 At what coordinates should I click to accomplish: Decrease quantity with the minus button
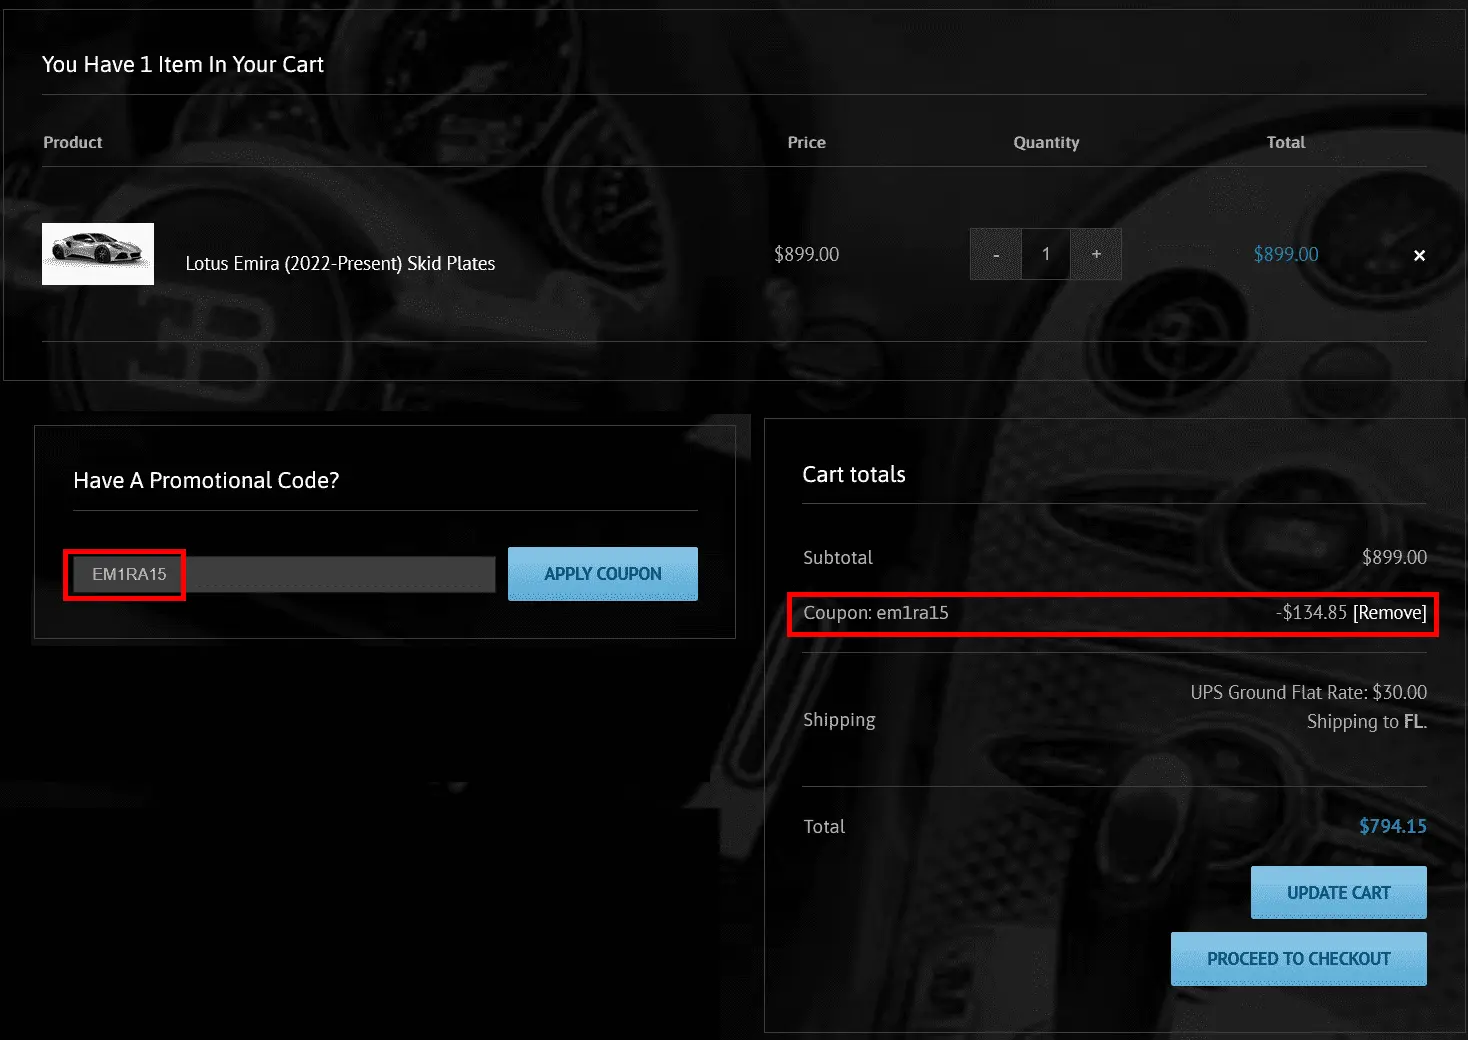click(995, 254)
